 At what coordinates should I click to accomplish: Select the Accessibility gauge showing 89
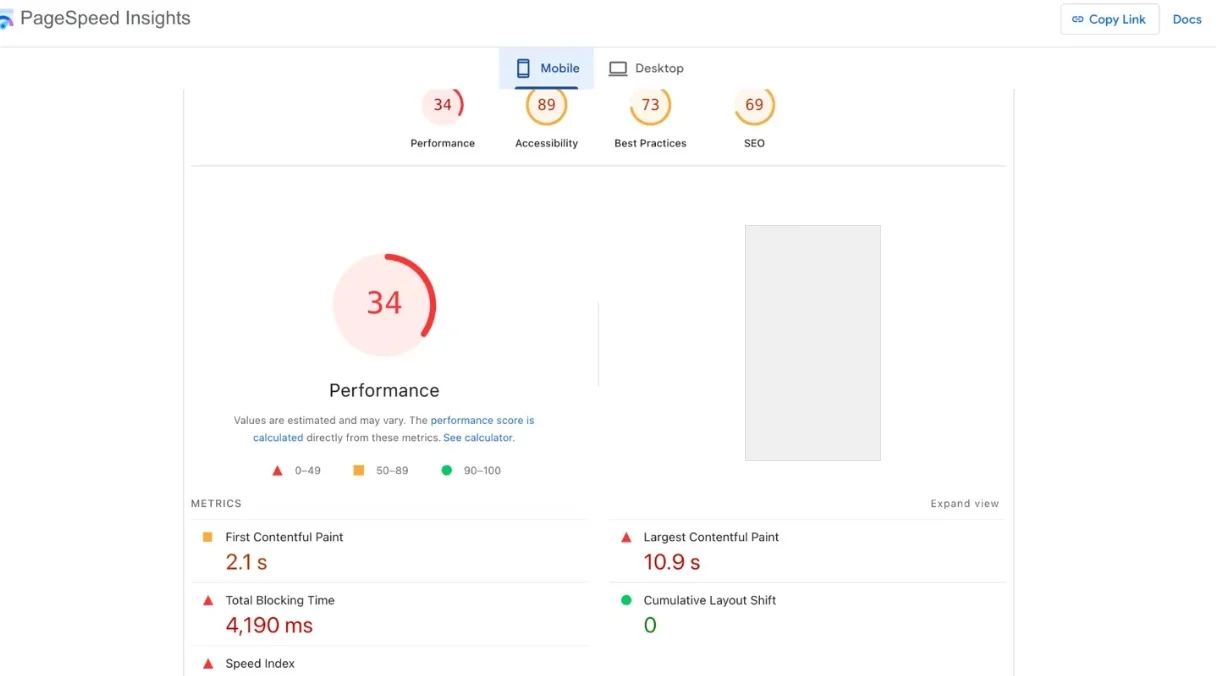point(546,104)
